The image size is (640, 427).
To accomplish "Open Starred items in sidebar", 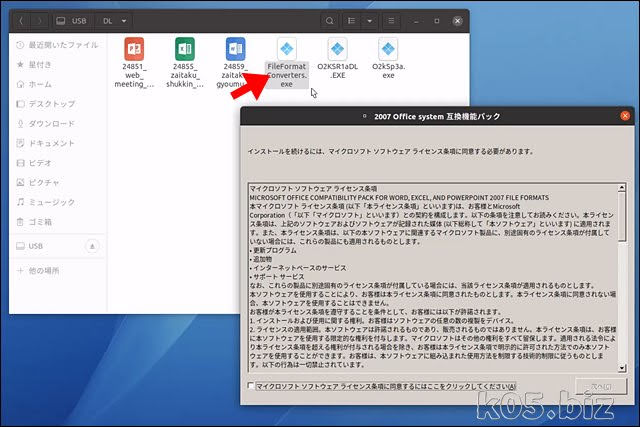I will coord(58,64).
